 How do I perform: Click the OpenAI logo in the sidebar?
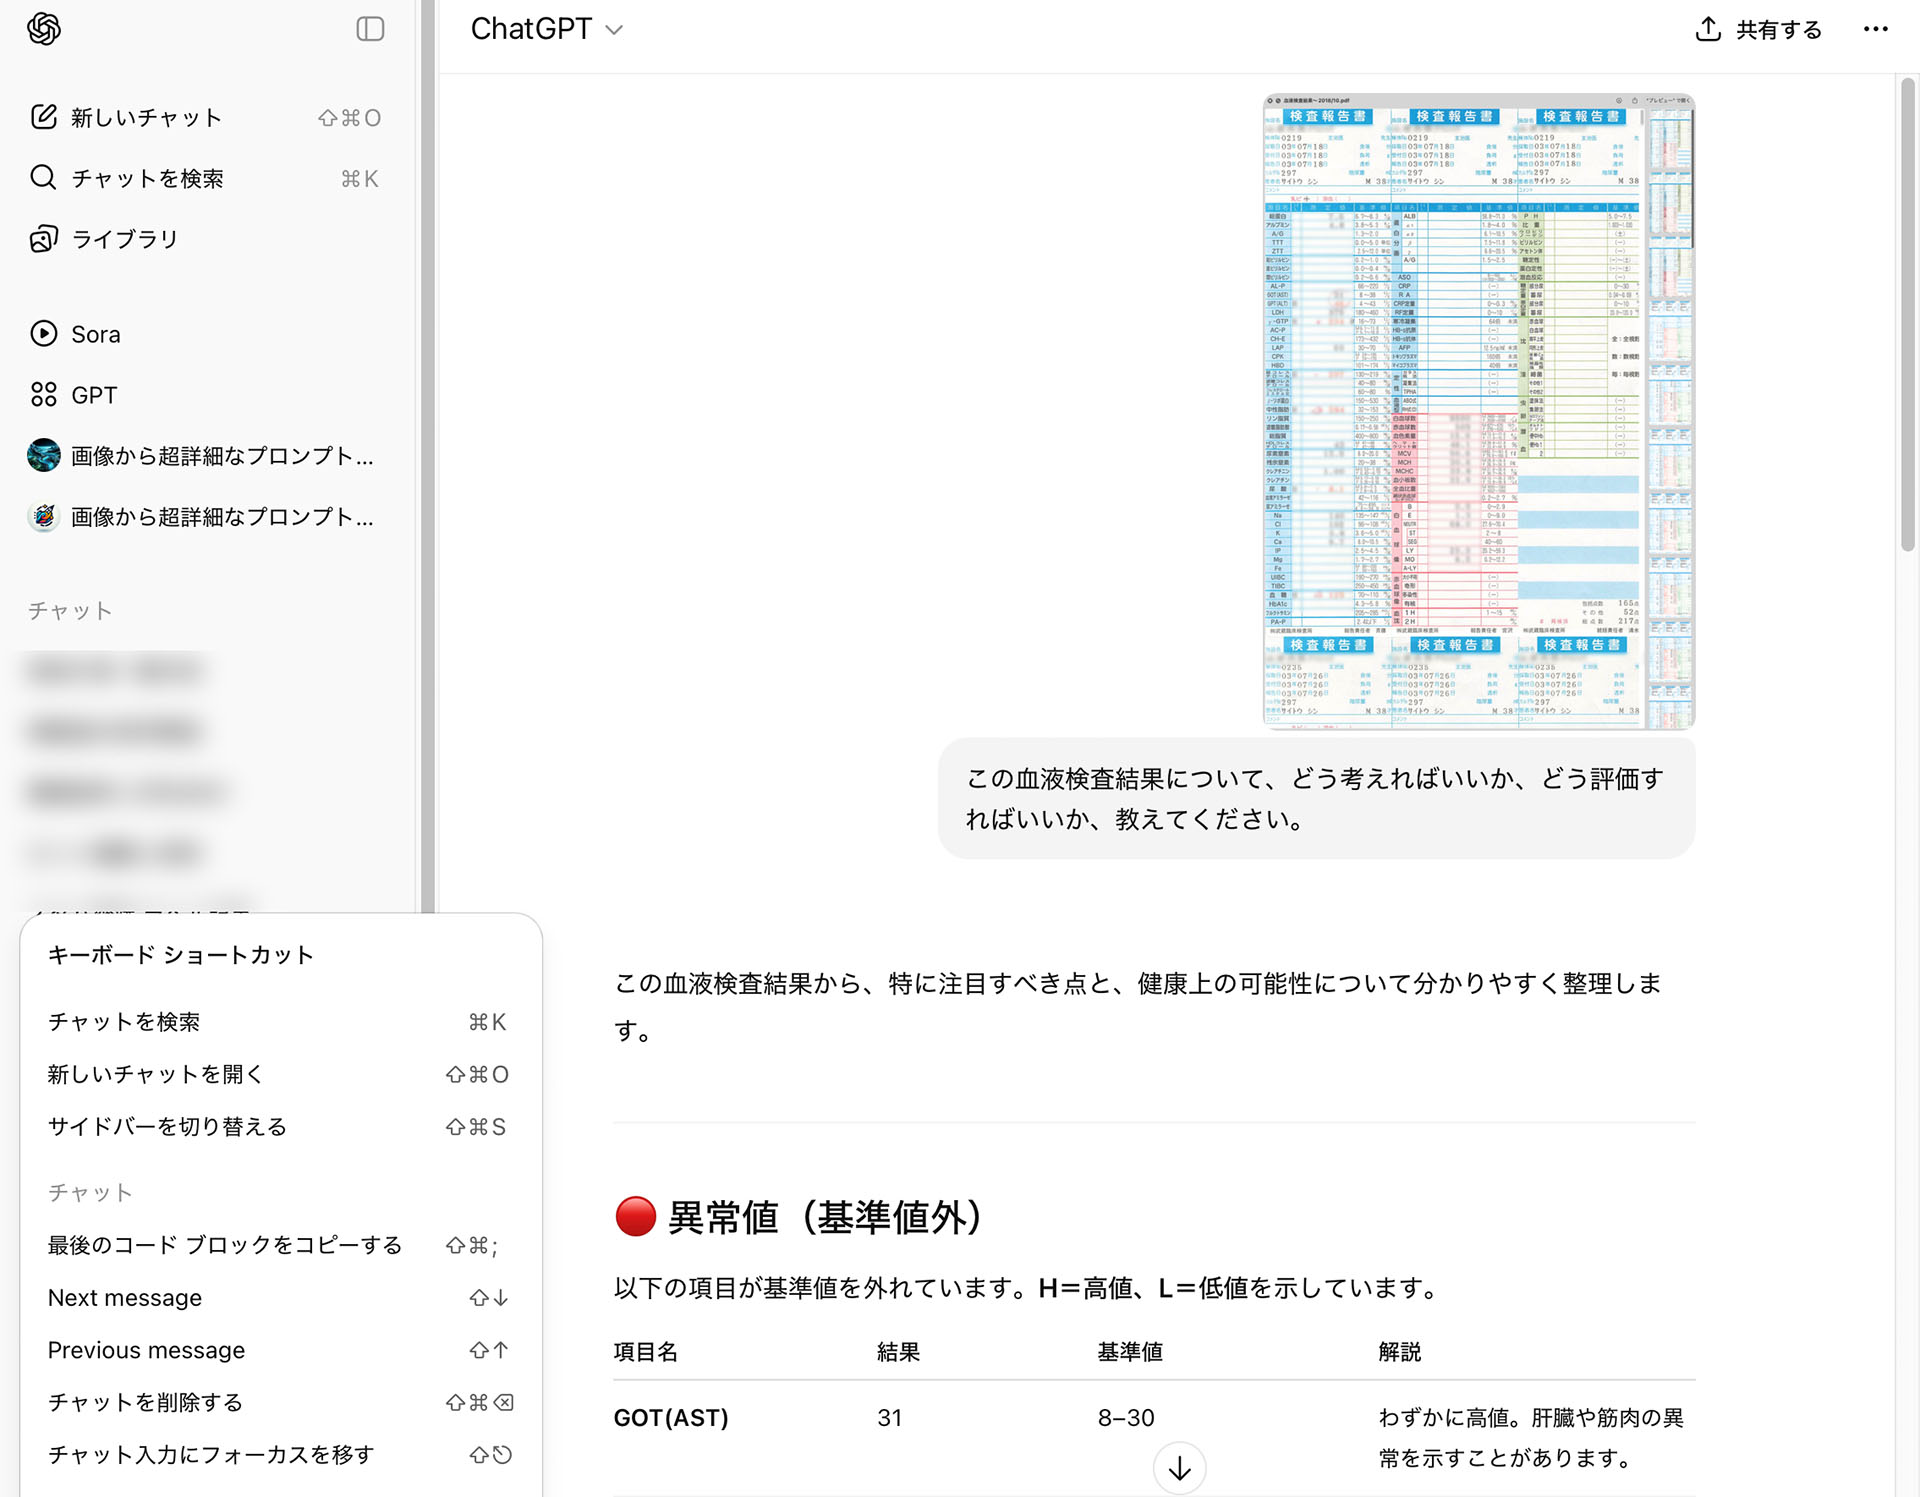(42, 29)
